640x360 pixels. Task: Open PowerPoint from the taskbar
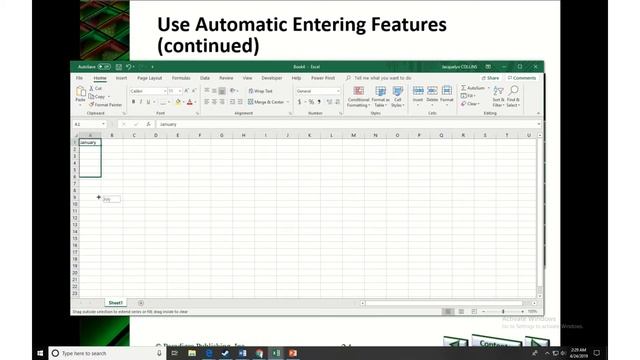click(x=293, y=353)
